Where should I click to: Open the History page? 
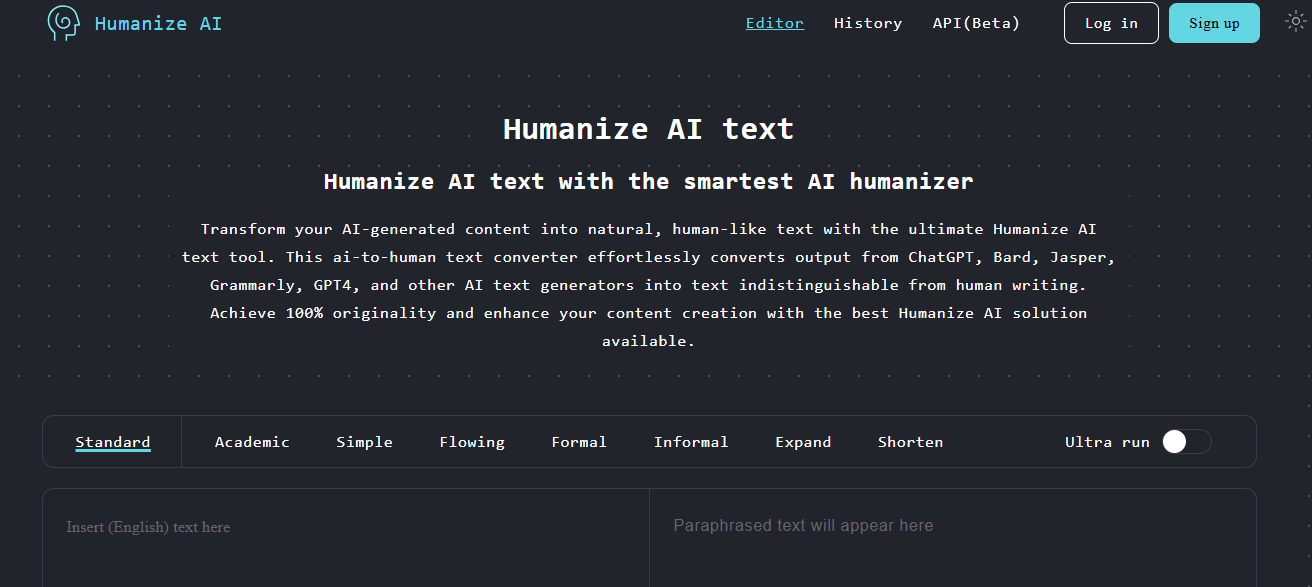tap(868, 23)
